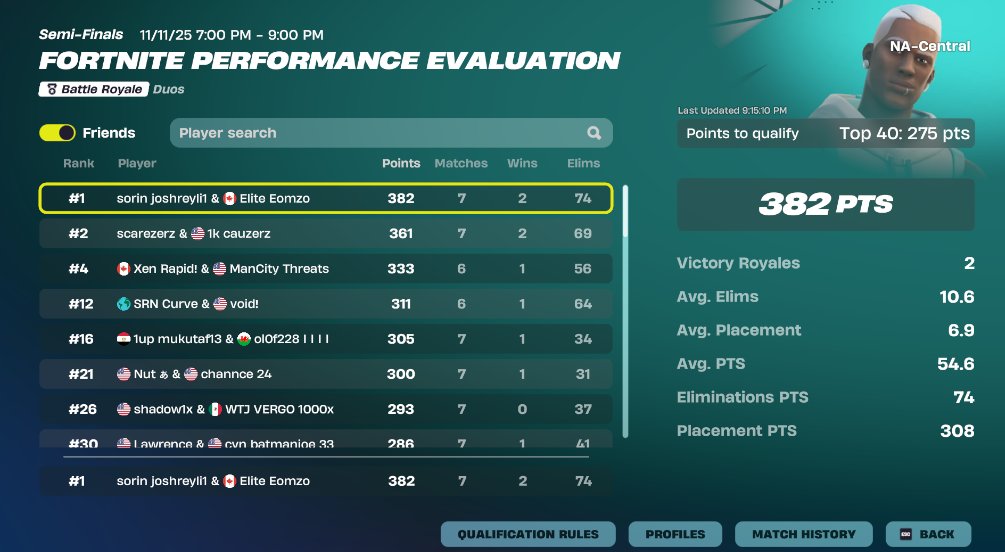This screenshot has width=1005, height=552.
Task: Click the leaderboard vertical scrollbar
Action: 625,311
